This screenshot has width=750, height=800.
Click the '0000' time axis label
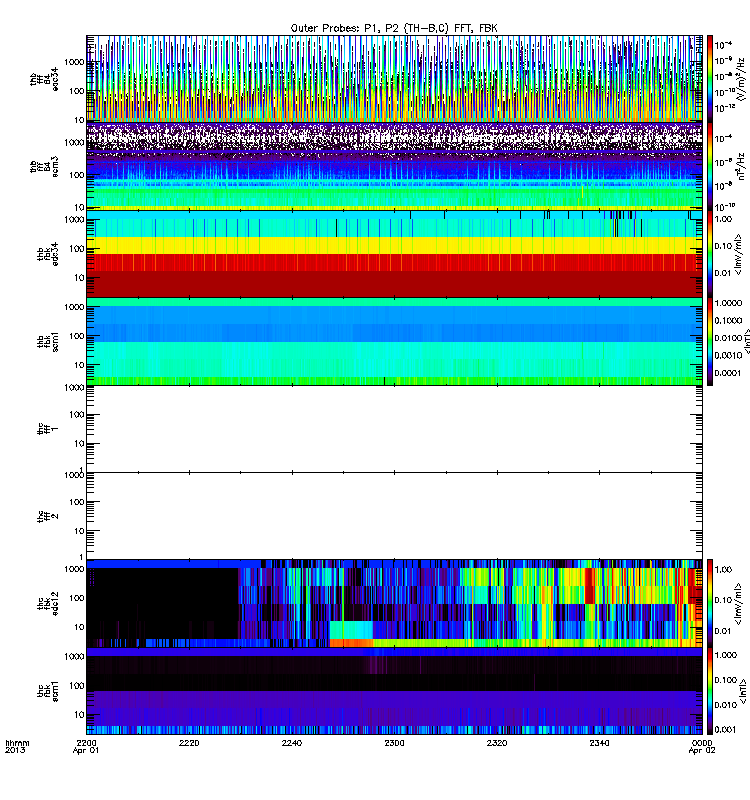[703, 743]
